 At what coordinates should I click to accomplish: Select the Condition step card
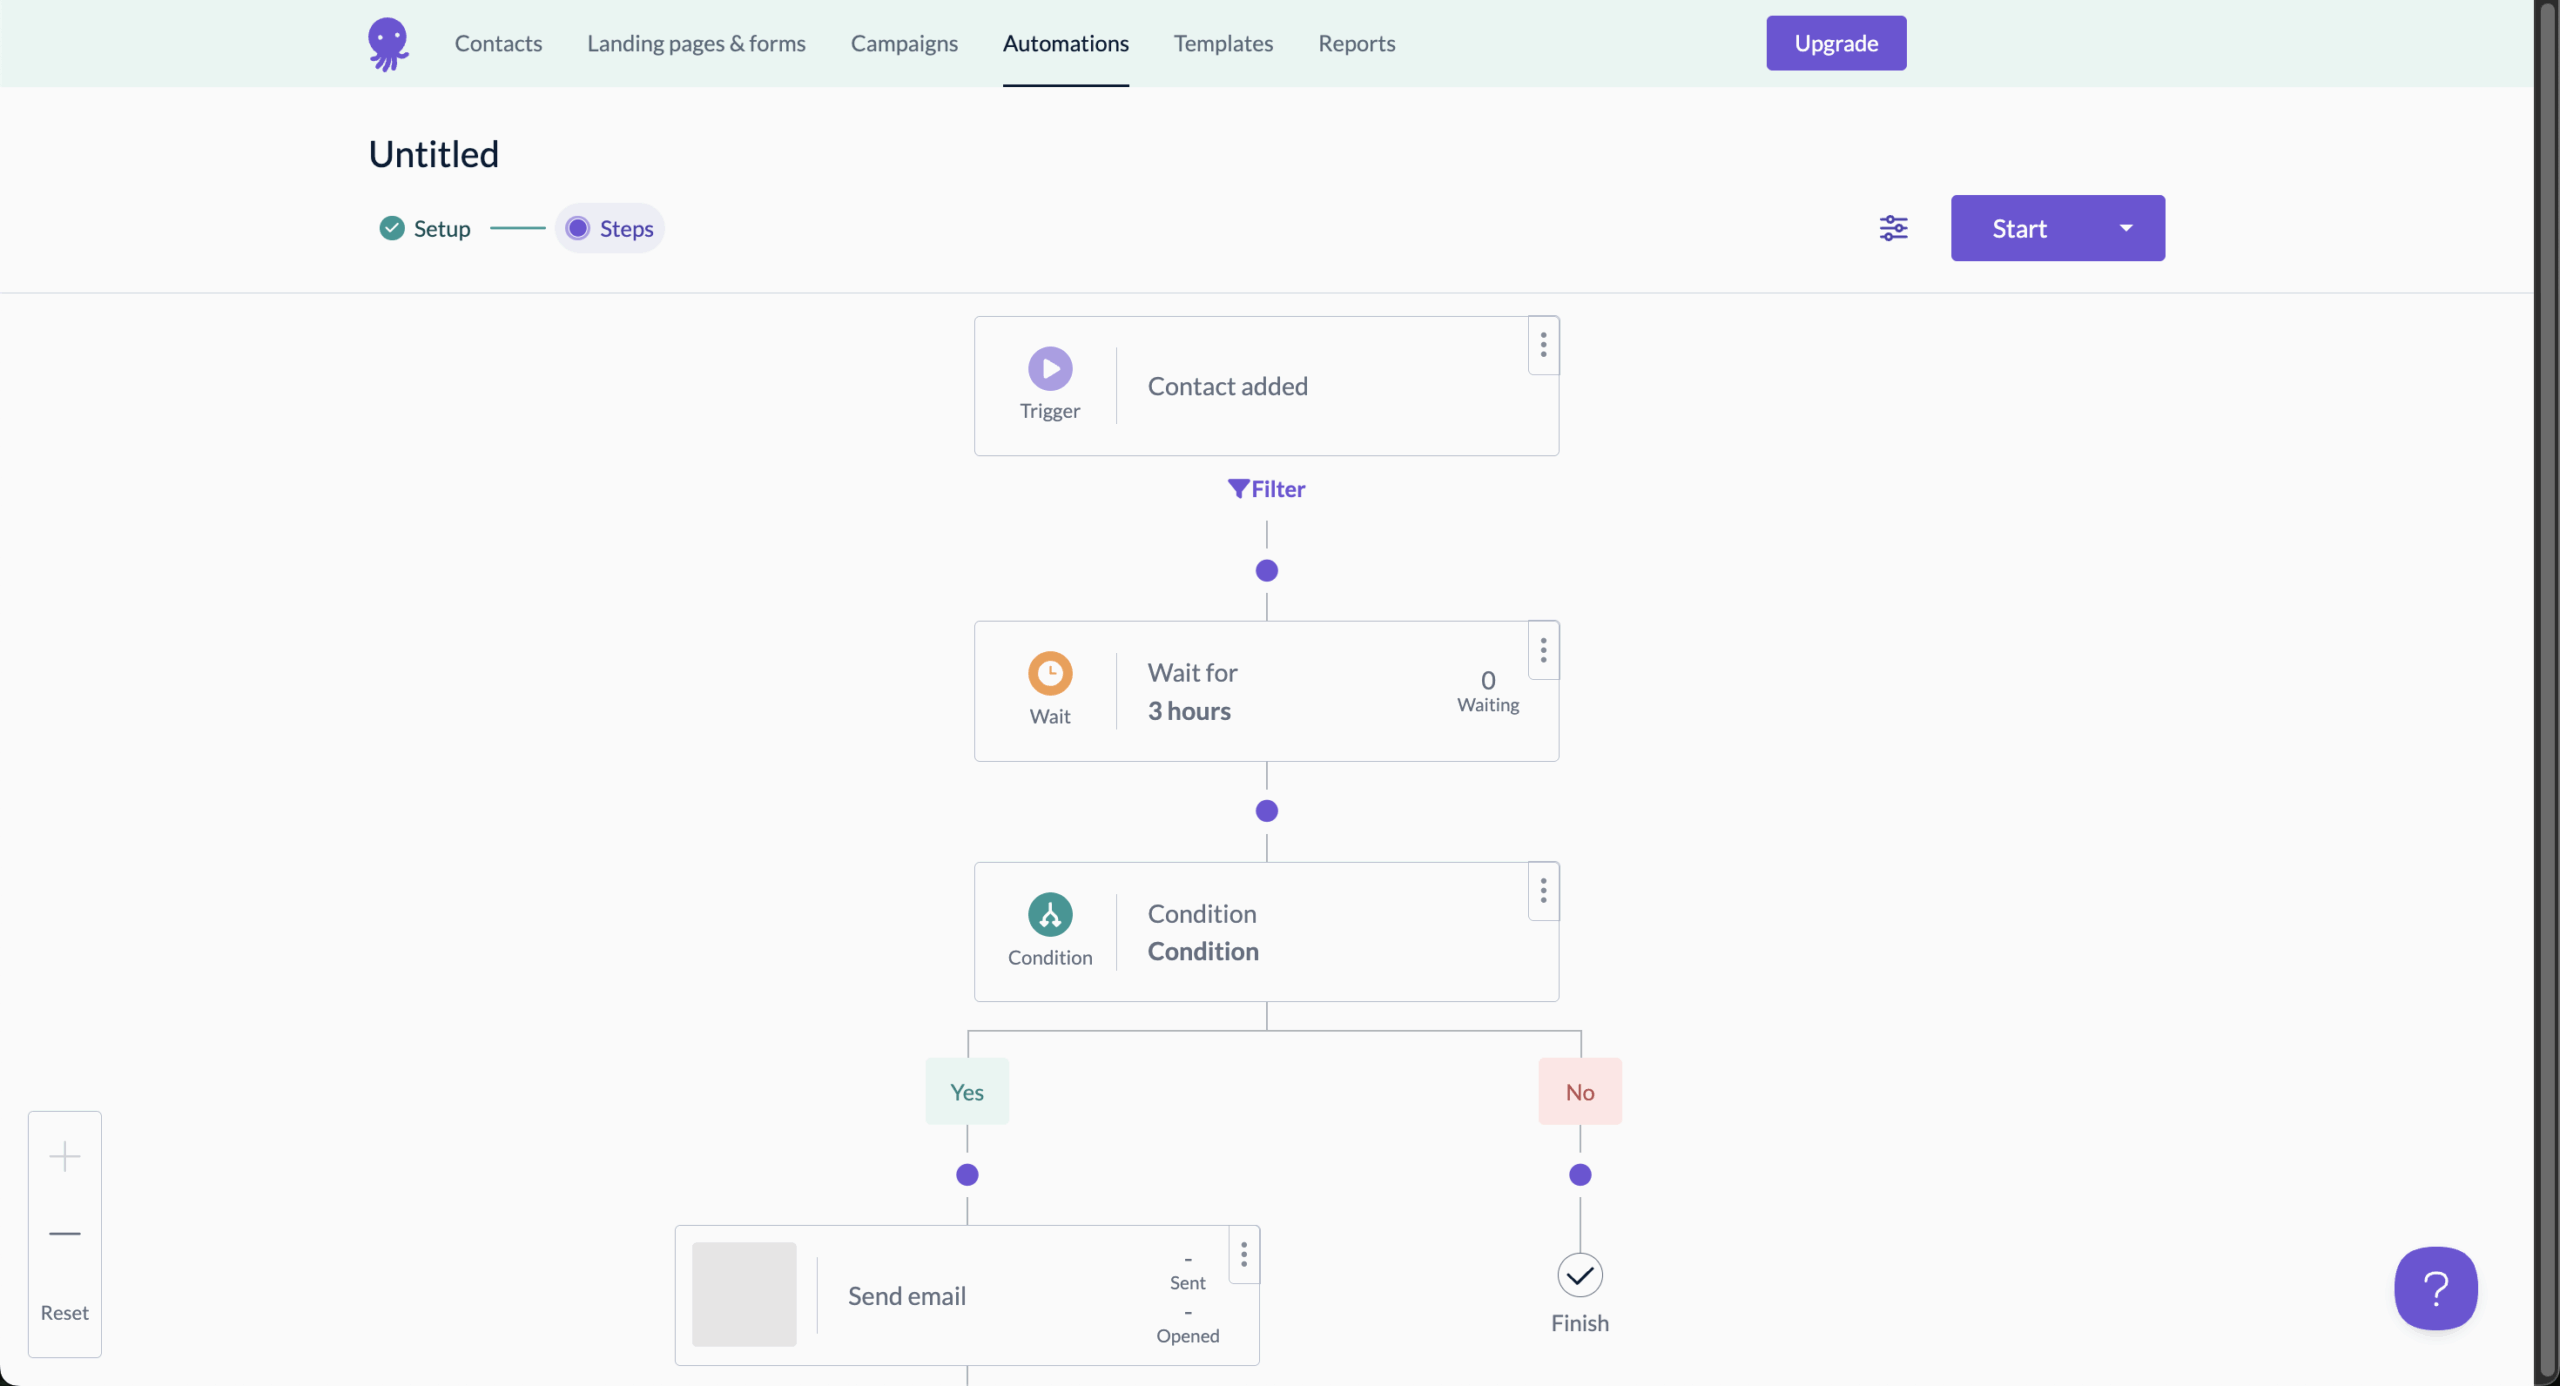coord(1266,932)
